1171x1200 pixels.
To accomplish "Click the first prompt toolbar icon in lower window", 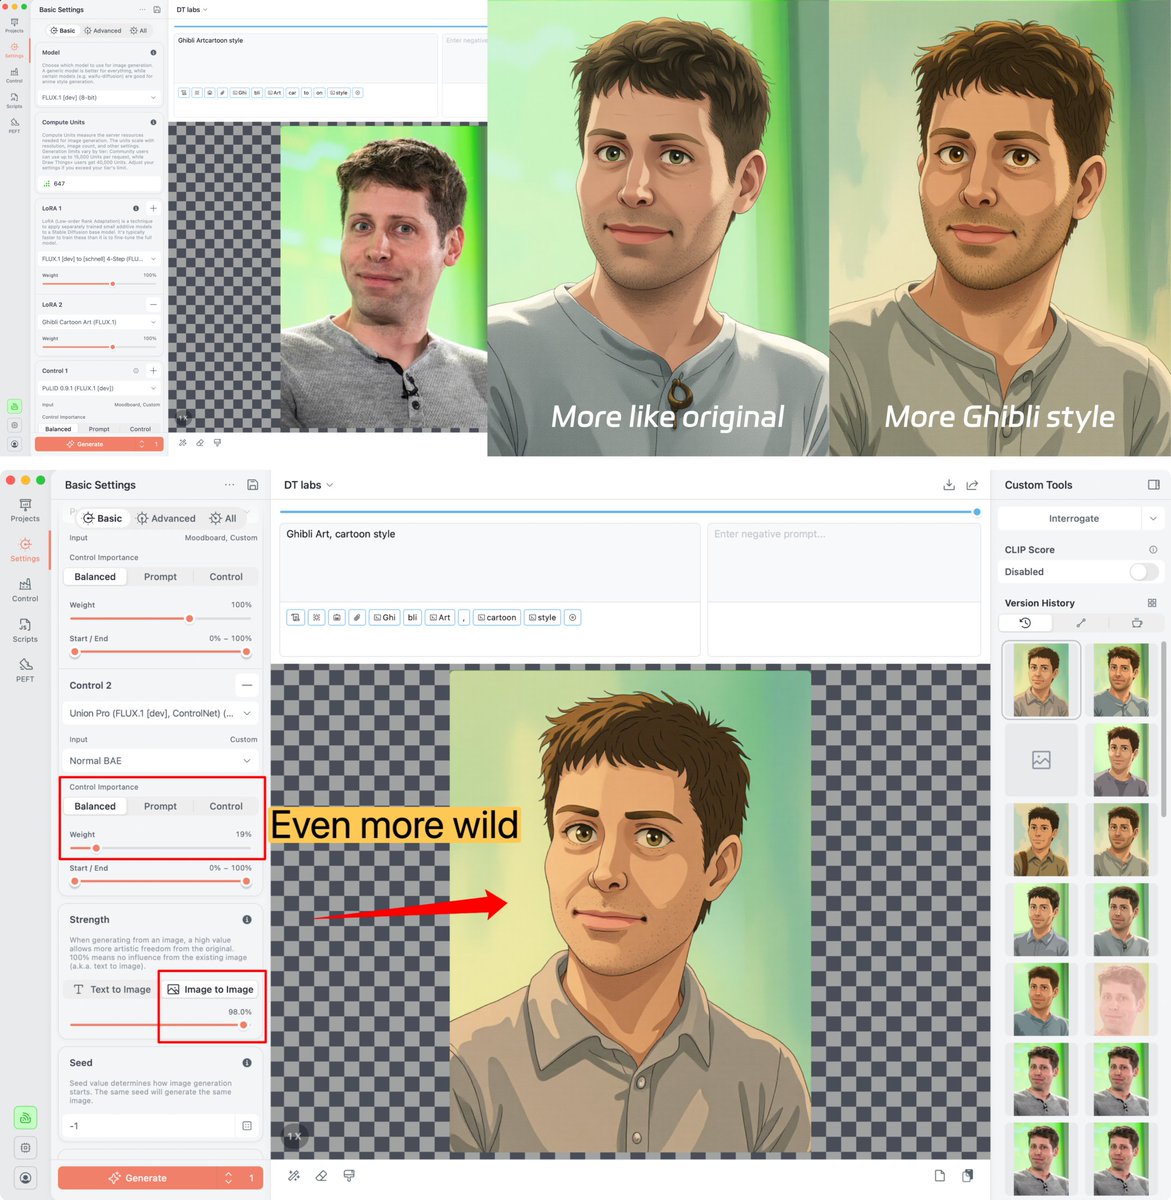I will pyautogui.click(x=296, y=617).
